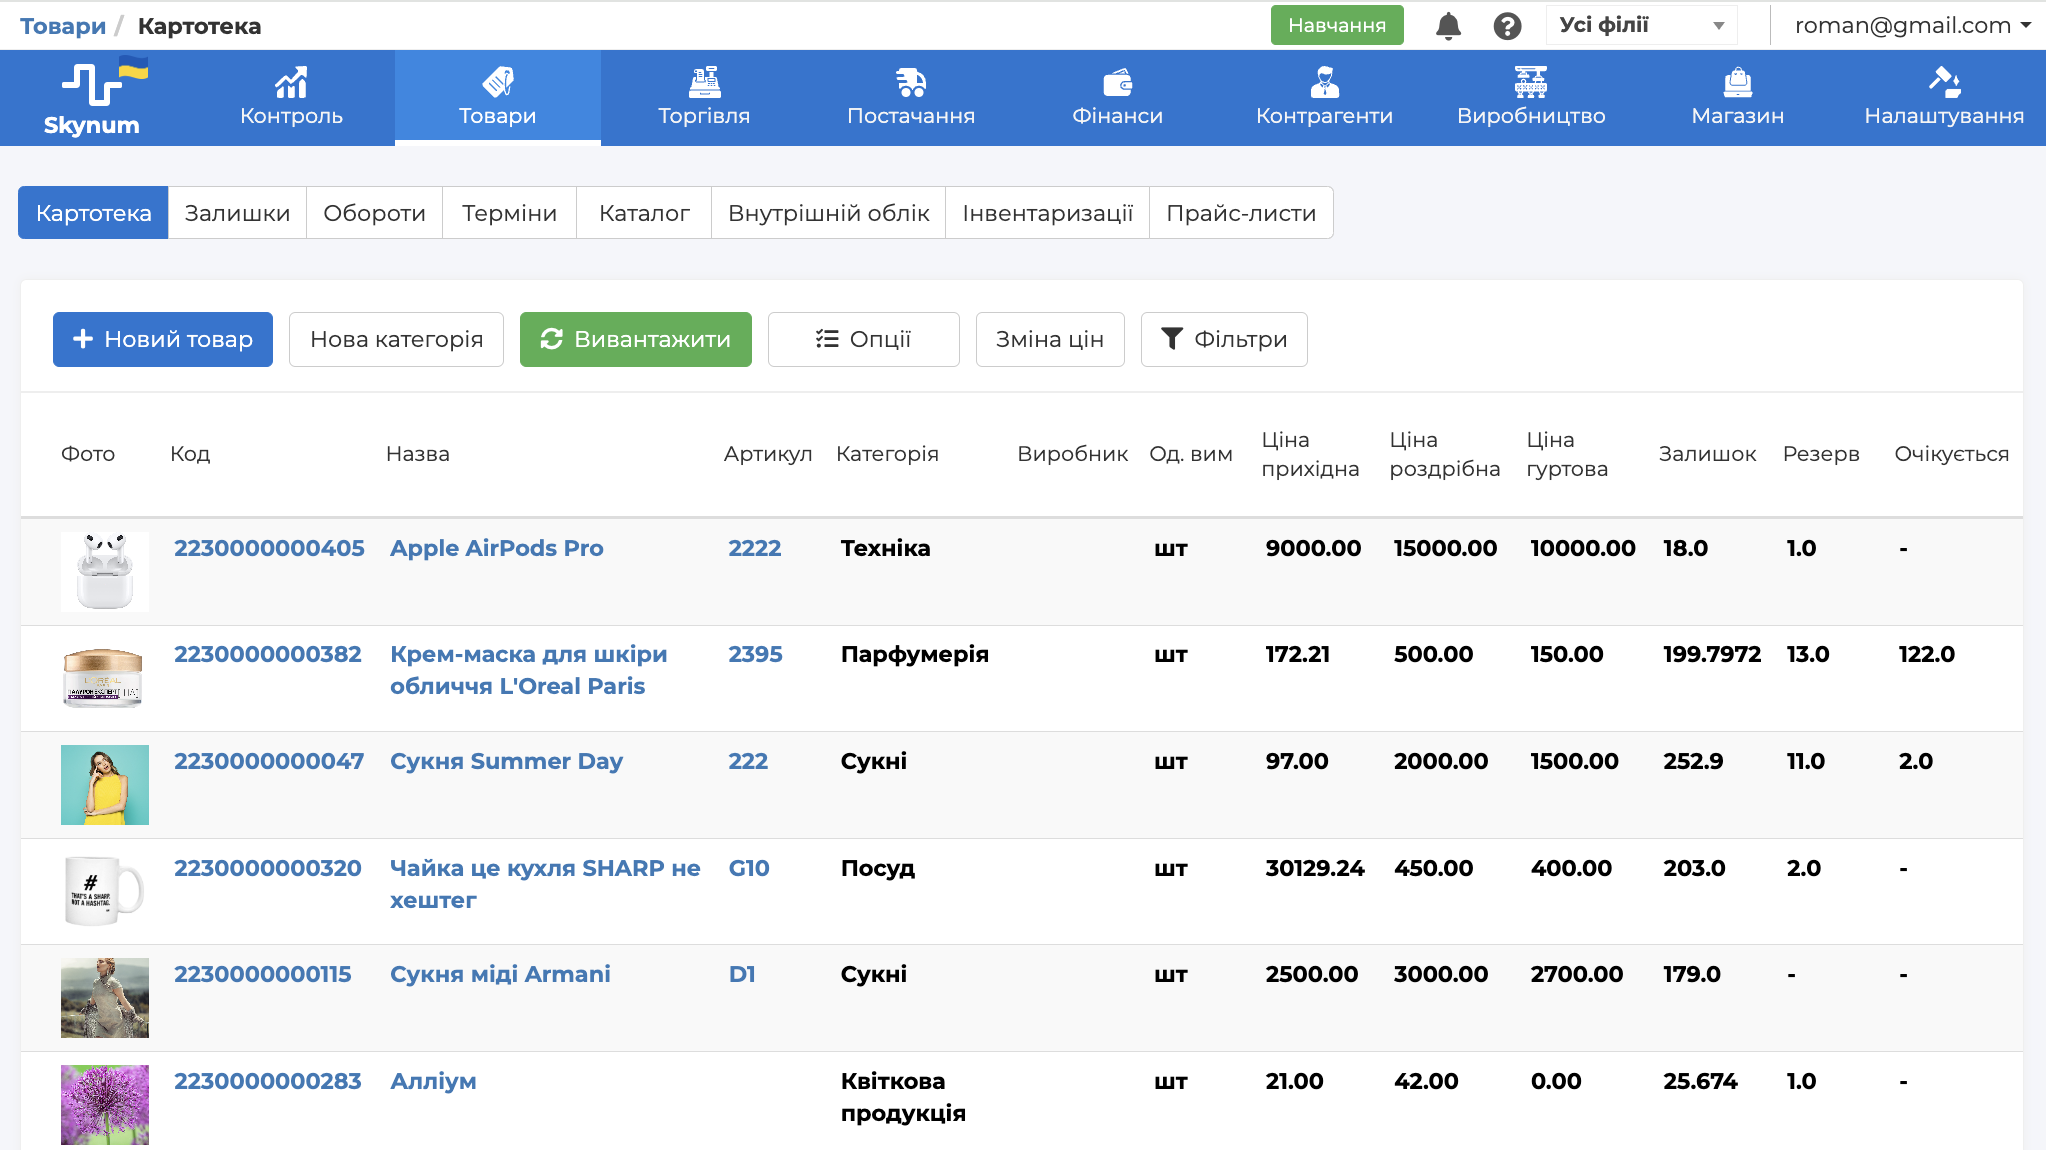Switch to the Каталог tab
This screenshot has width=2046, height=1150.
pos(644,213)
